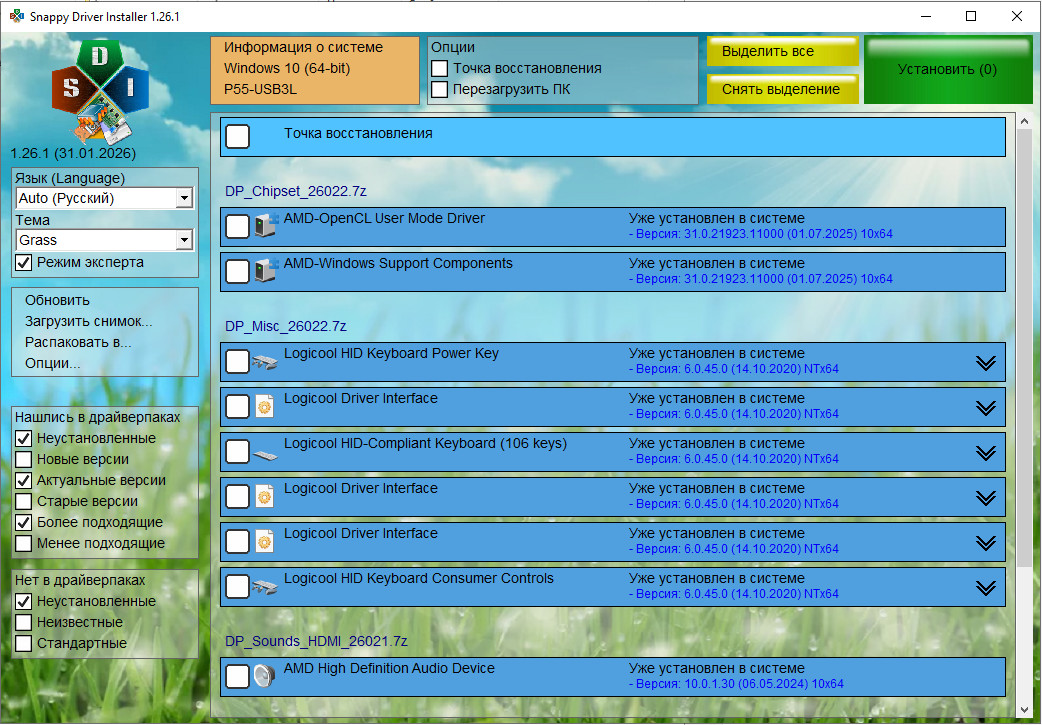Enable the Перезагрузить ПК option
The width and height of the screenshot is (1042, 725).
click(439, 89)
